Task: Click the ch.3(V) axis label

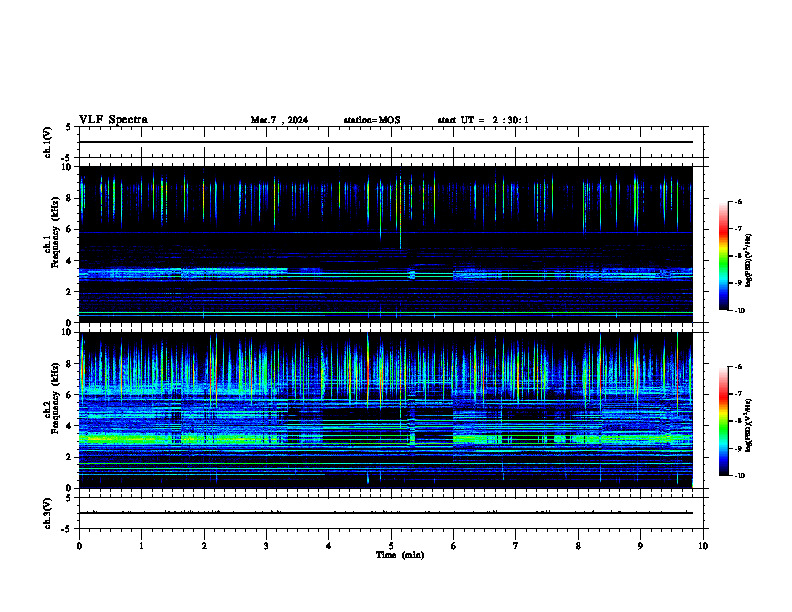Action: [x=47, y=514]
